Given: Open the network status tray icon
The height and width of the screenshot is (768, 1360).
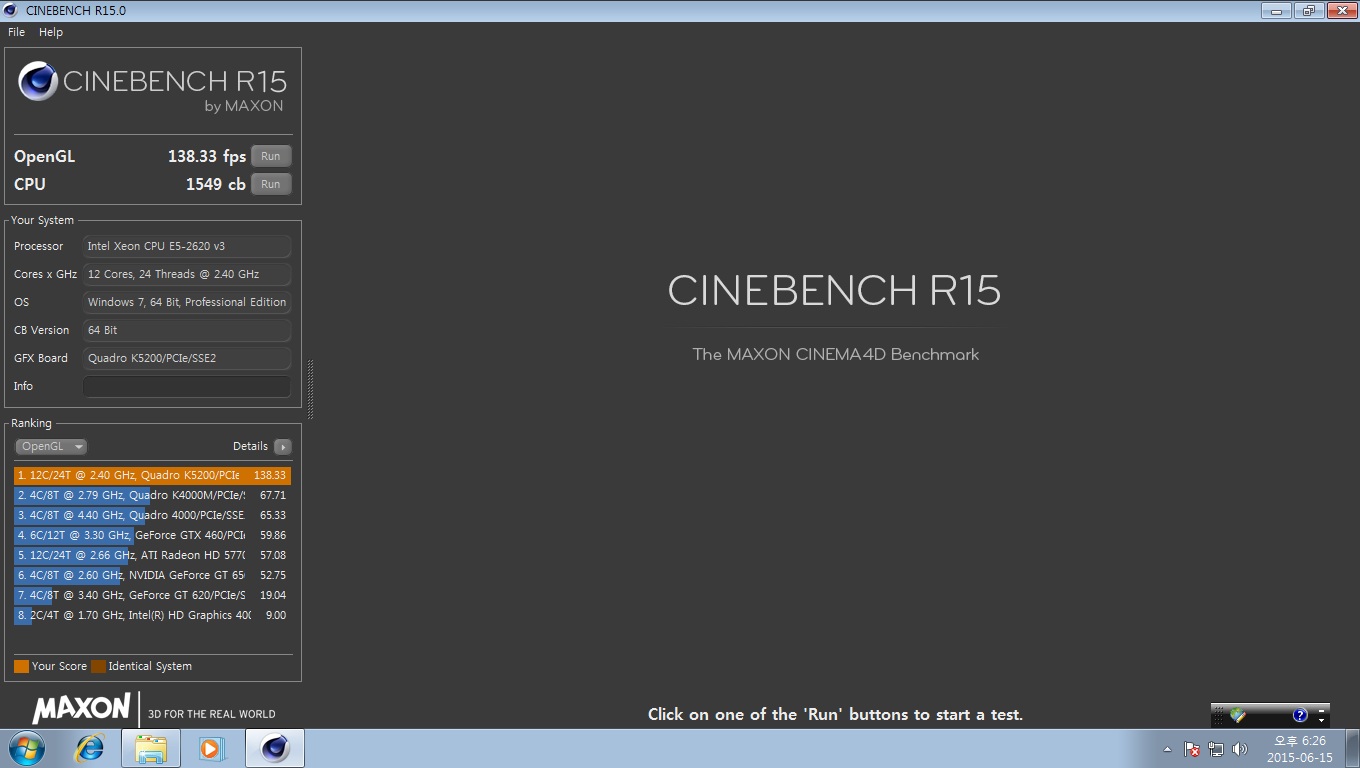Looking at the screenshot, I should pos(1216,749).
